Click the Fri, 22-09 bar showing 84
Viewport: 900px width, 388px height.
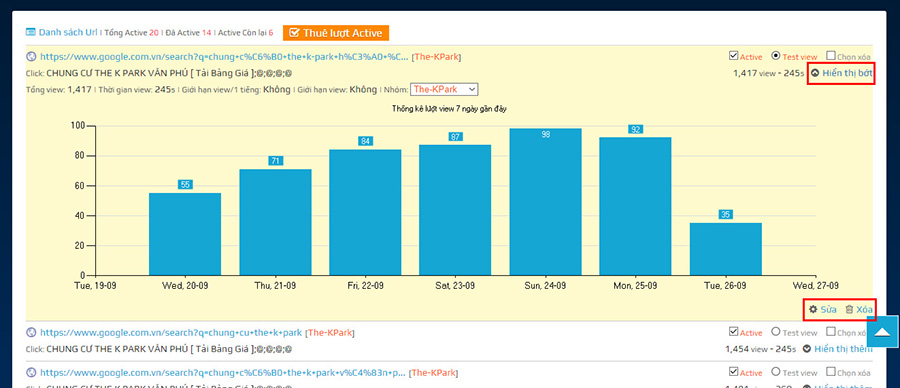point(365,212)
